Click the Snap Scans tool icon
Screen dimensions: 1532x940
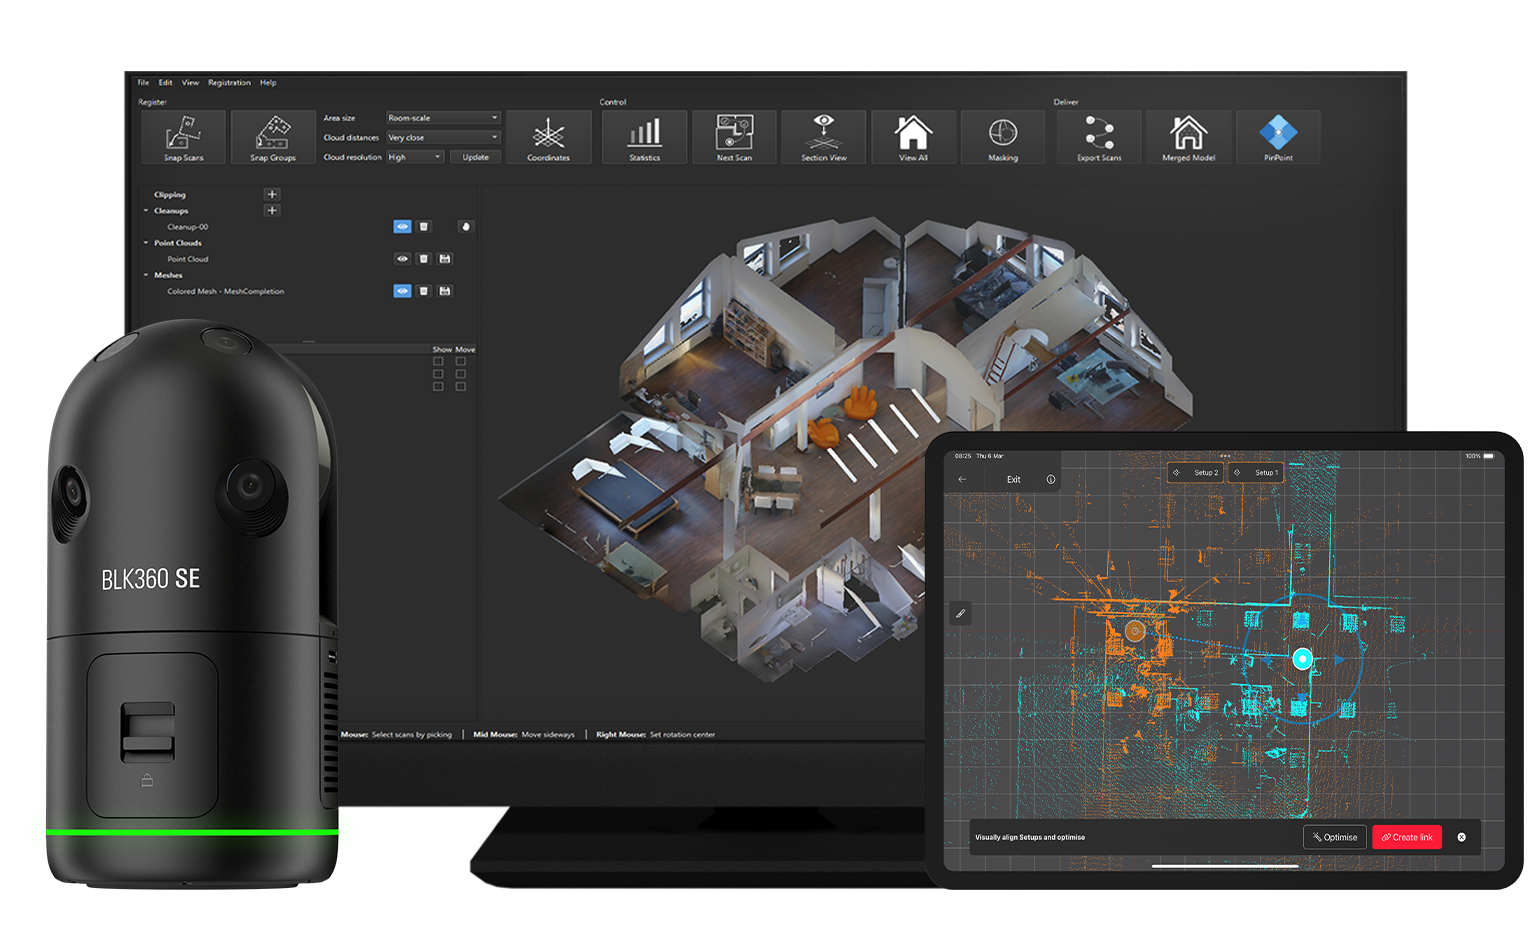(x=183, y=136)
